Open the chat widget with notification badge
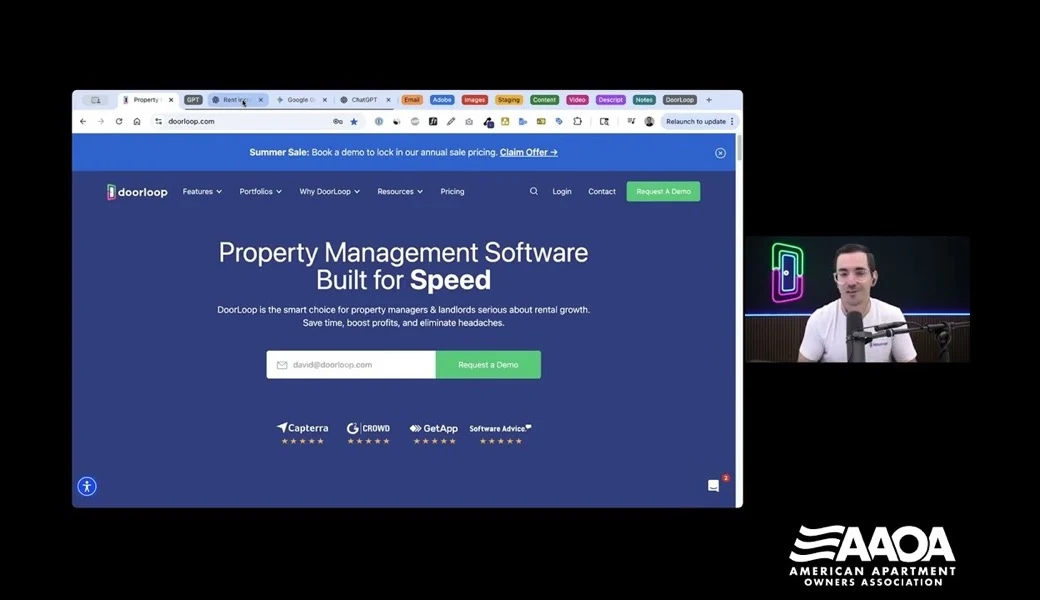 point(714,485)
